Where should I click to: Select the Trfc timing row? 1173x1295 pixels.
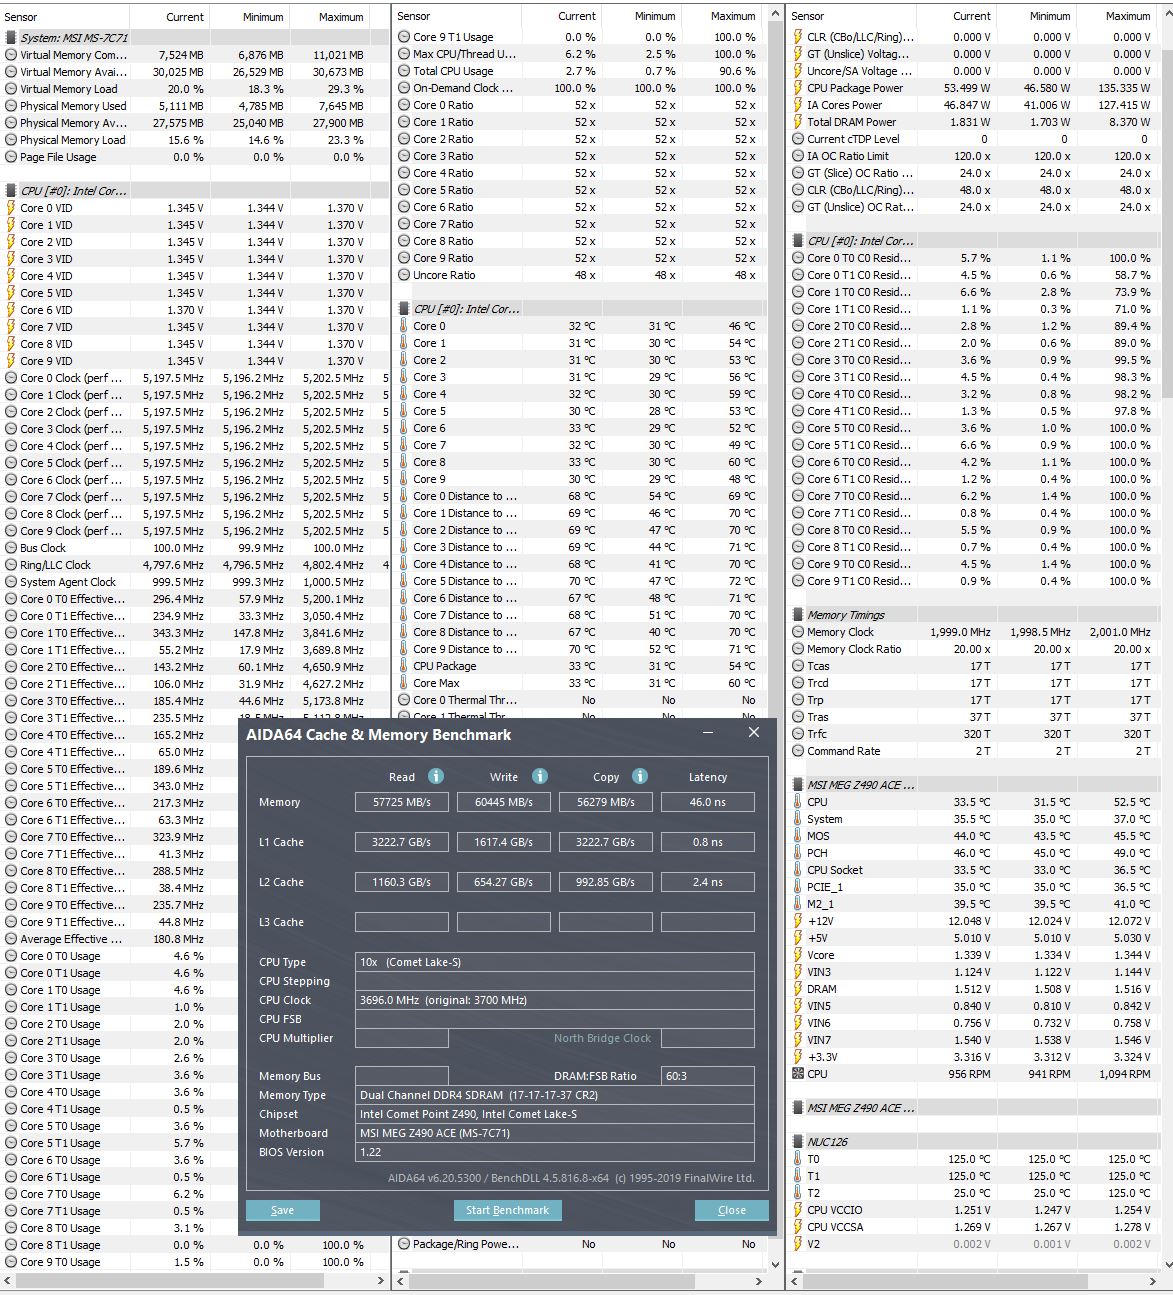tap(974, 734)
